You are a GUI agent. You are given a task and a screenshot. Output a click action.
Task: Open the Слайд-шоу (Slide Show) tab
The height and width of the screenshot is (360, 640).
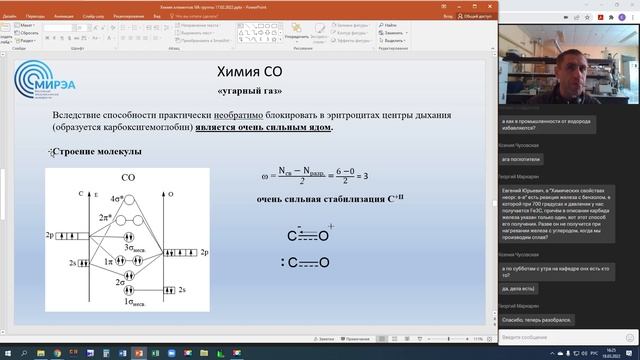[x=93, y=16]
